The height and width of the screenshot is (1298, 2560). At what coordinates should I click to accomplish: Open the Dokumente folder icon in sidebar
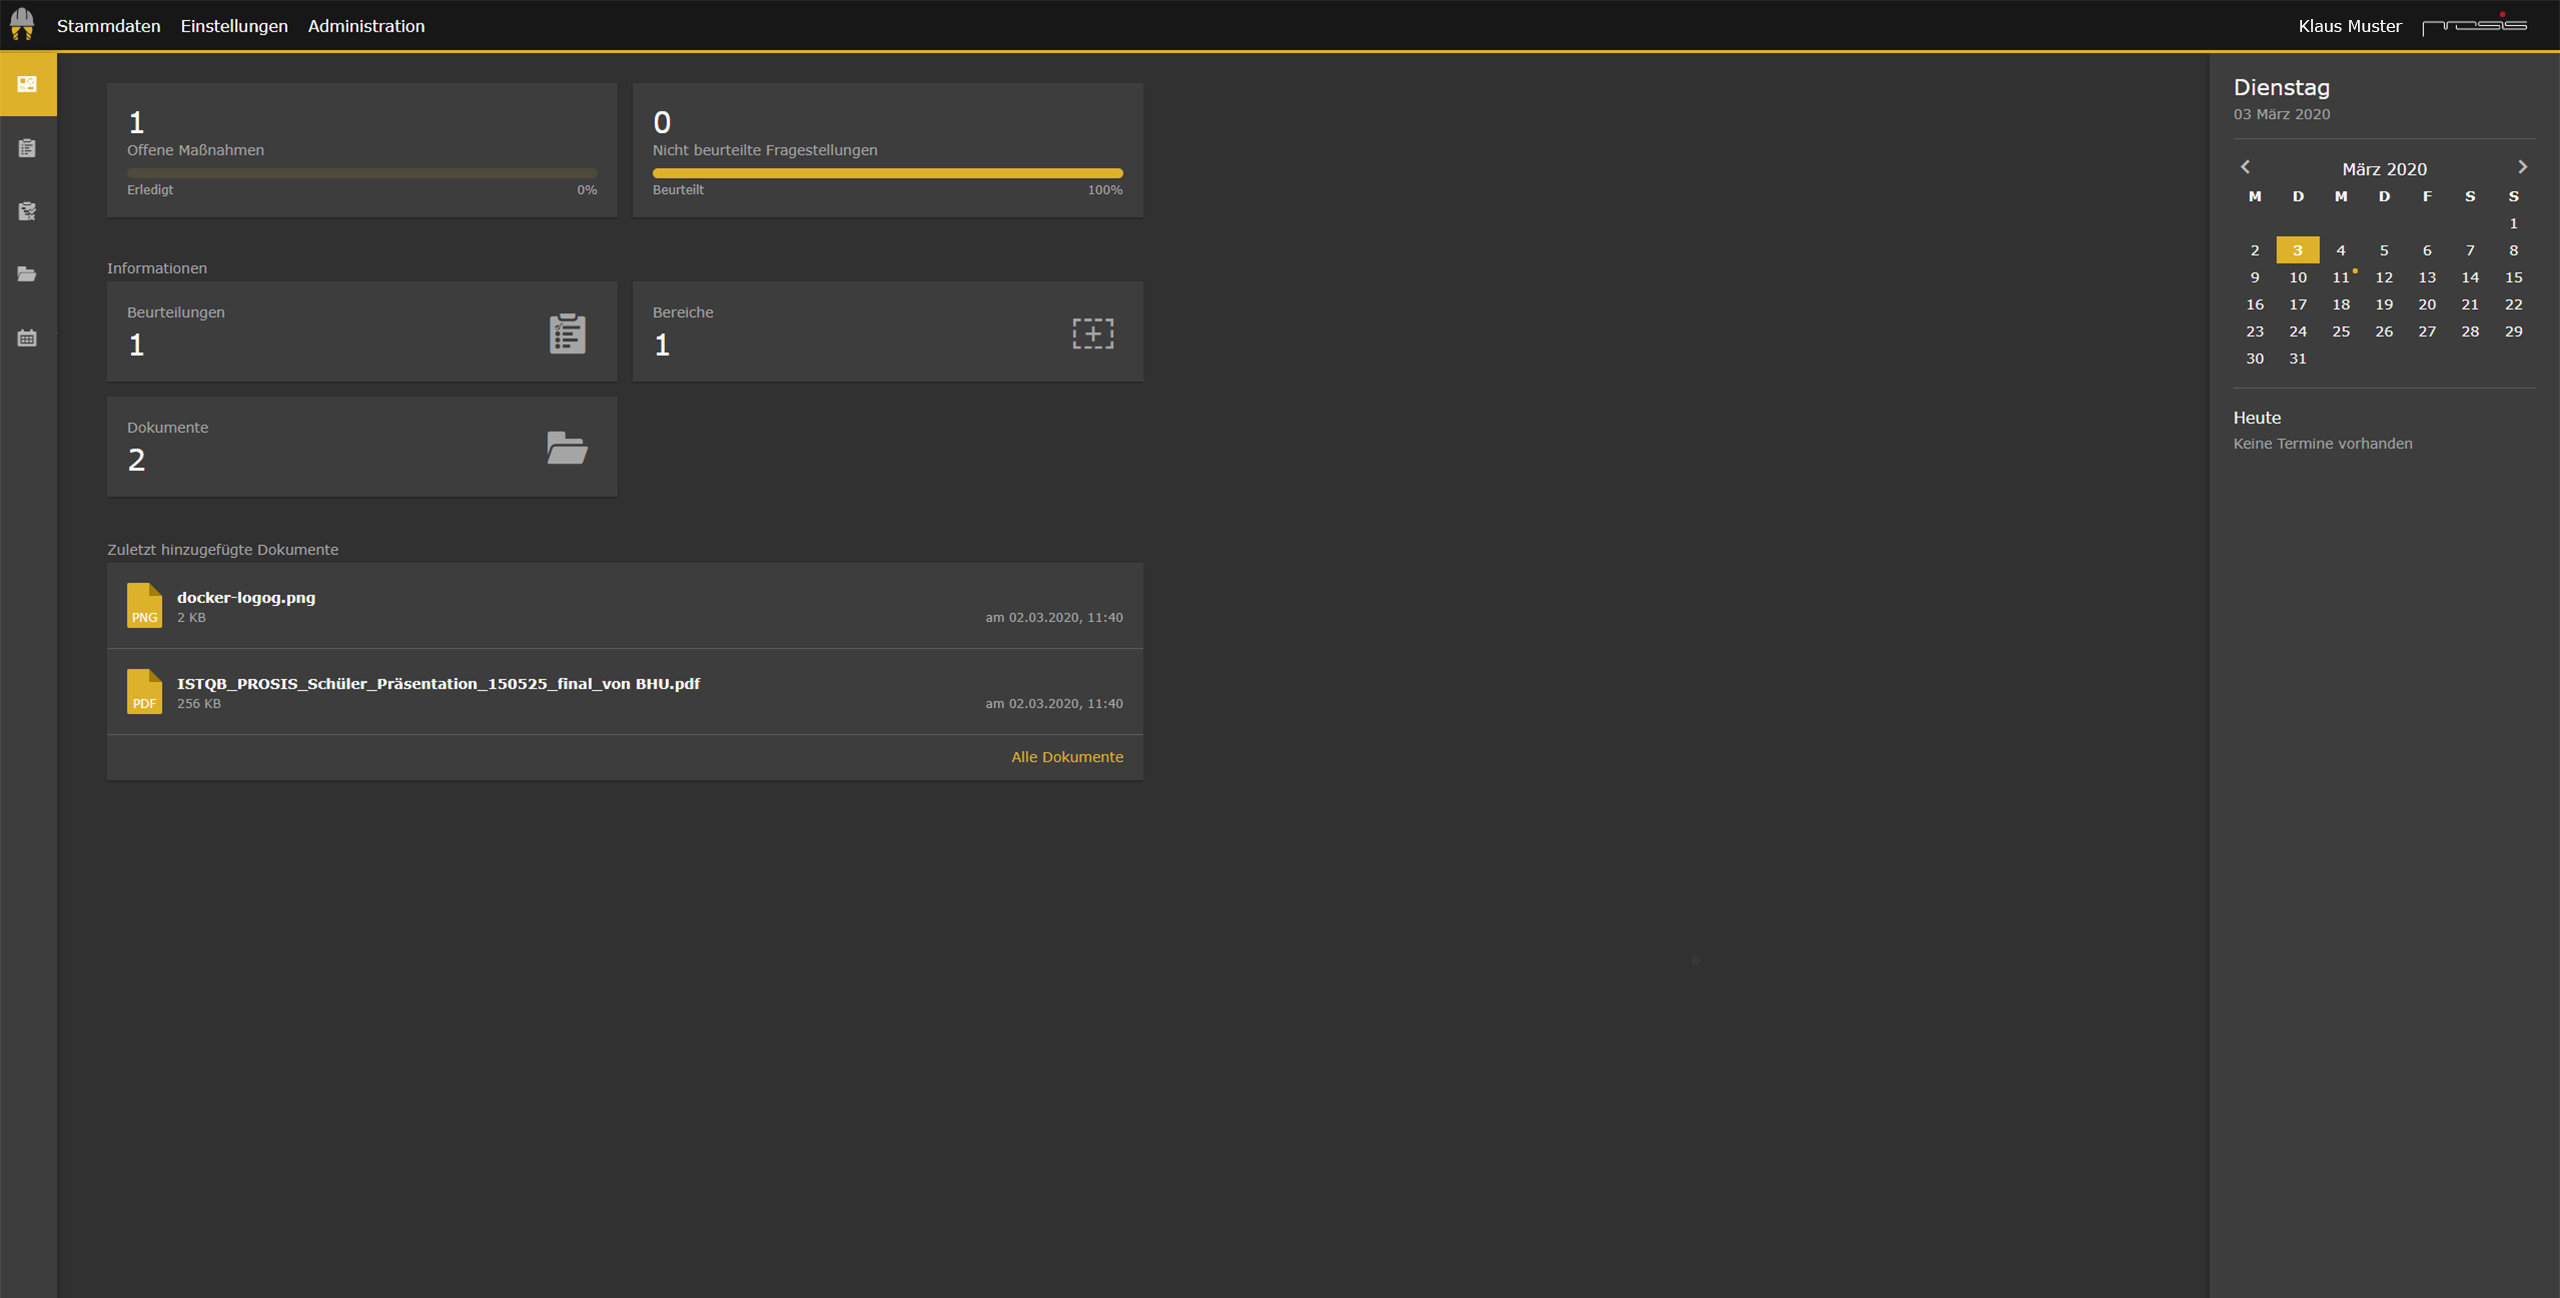[27, 274]
